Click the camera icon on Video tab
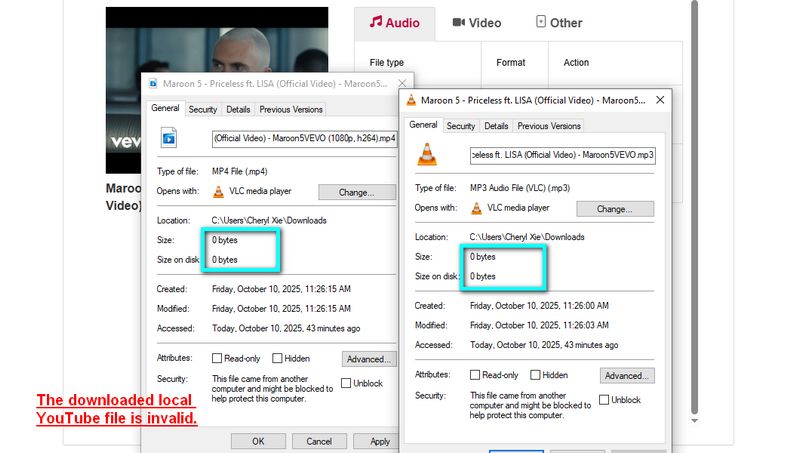This screenshot has width=800, height=453. click(458, 22)
